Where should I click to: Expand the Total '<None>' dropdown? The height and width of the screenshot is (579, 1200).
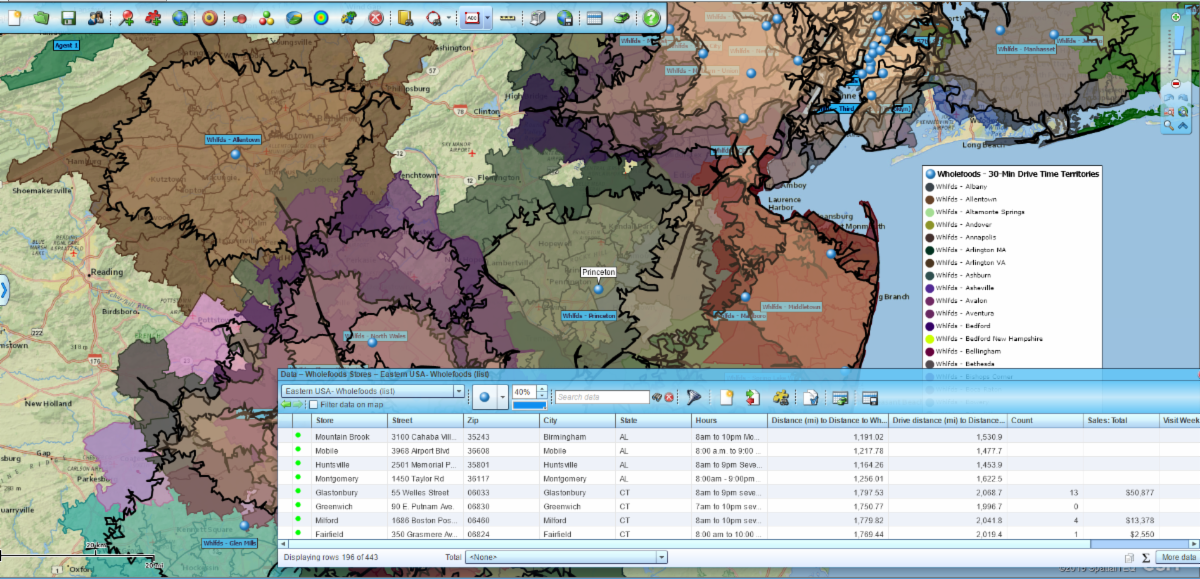661,557
